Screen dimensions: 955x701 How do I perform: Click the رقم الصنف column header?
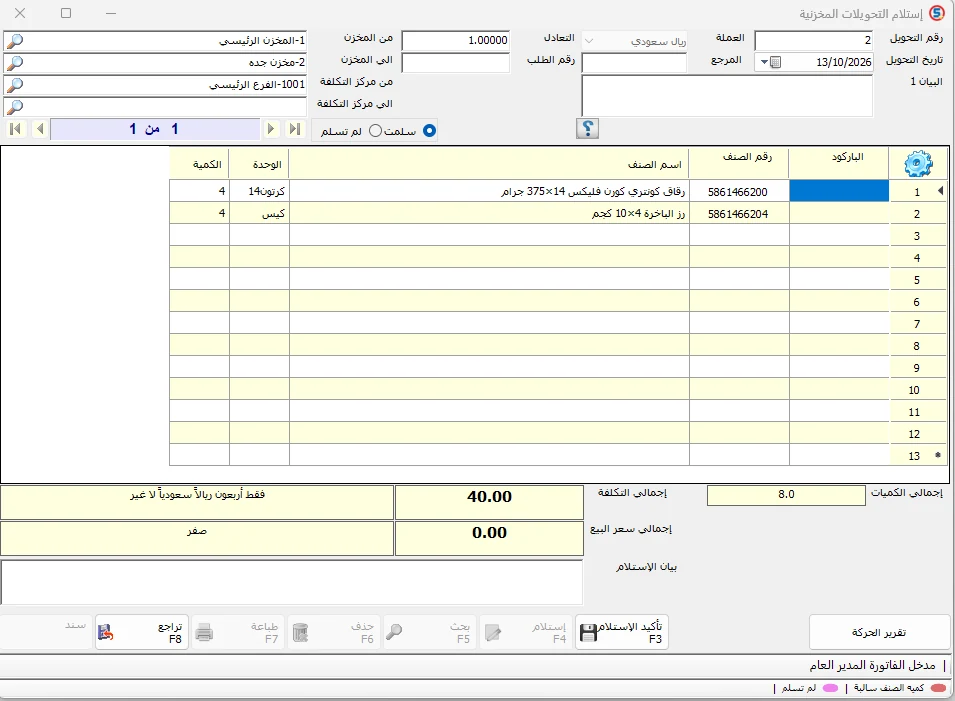739,163
